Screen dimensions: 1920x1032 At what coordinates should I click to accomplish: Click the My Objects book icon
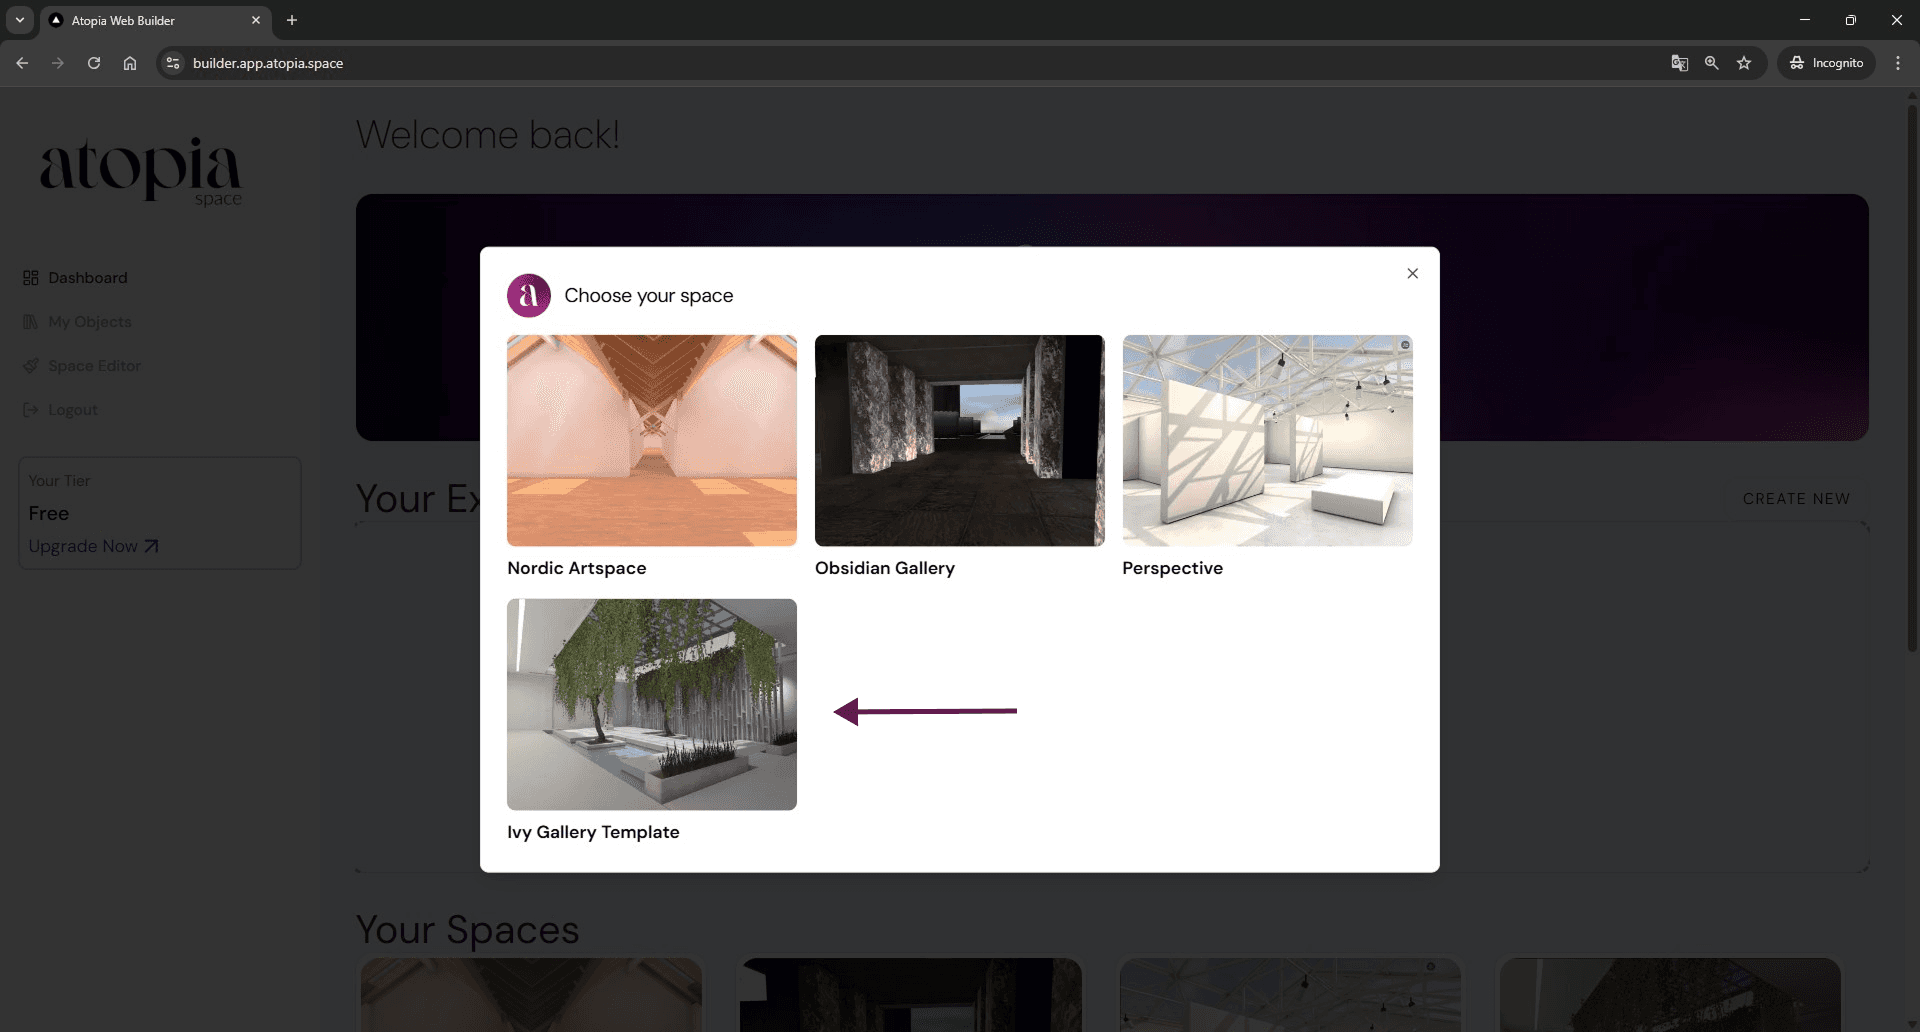31,322
